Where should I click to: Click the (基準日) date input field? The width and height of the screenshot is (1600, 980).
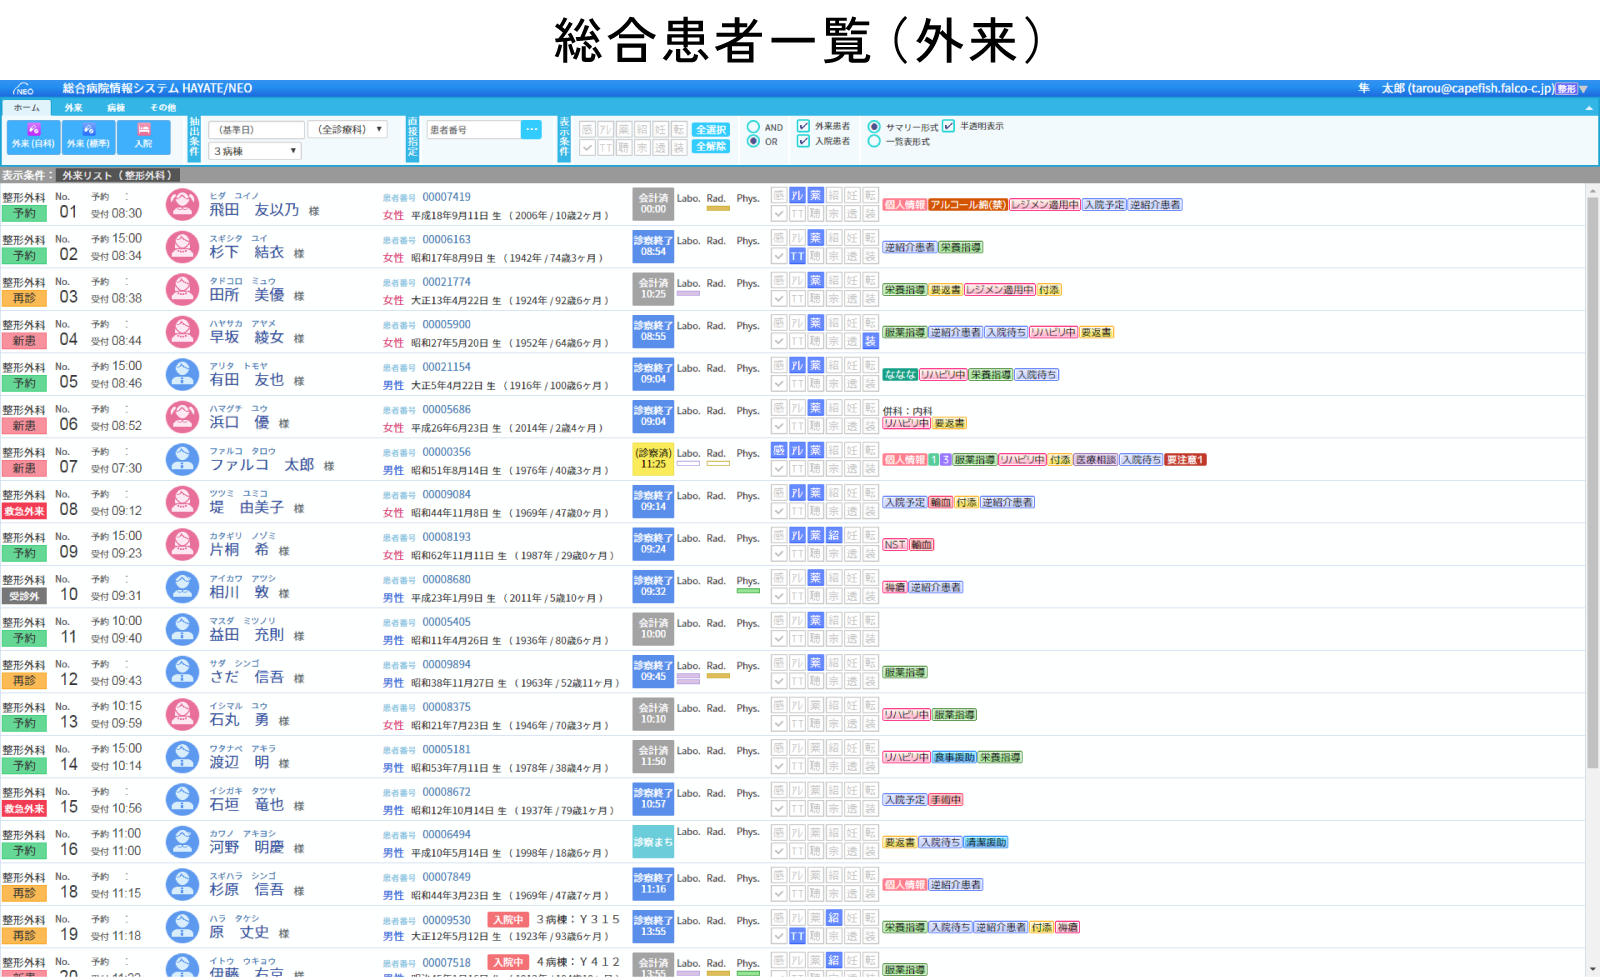tap(257, 129)
